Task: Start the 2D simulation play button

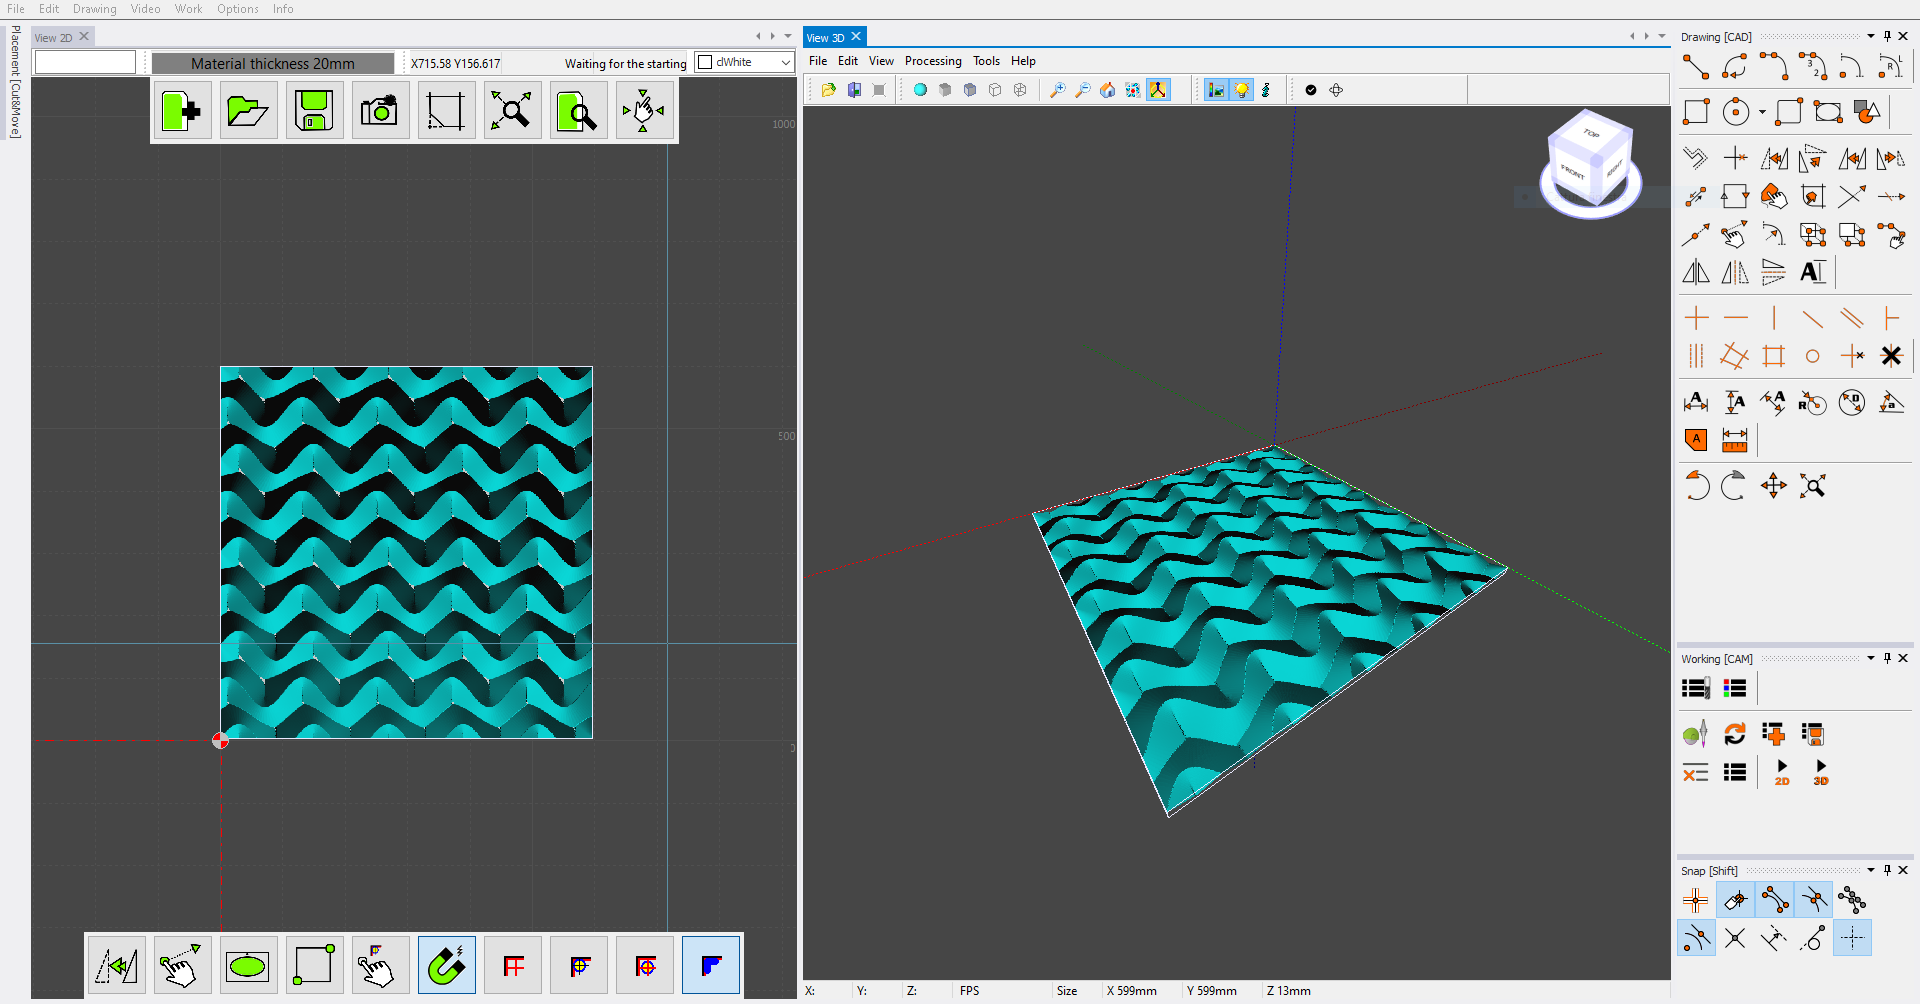Action: (x=1782, y=772)
